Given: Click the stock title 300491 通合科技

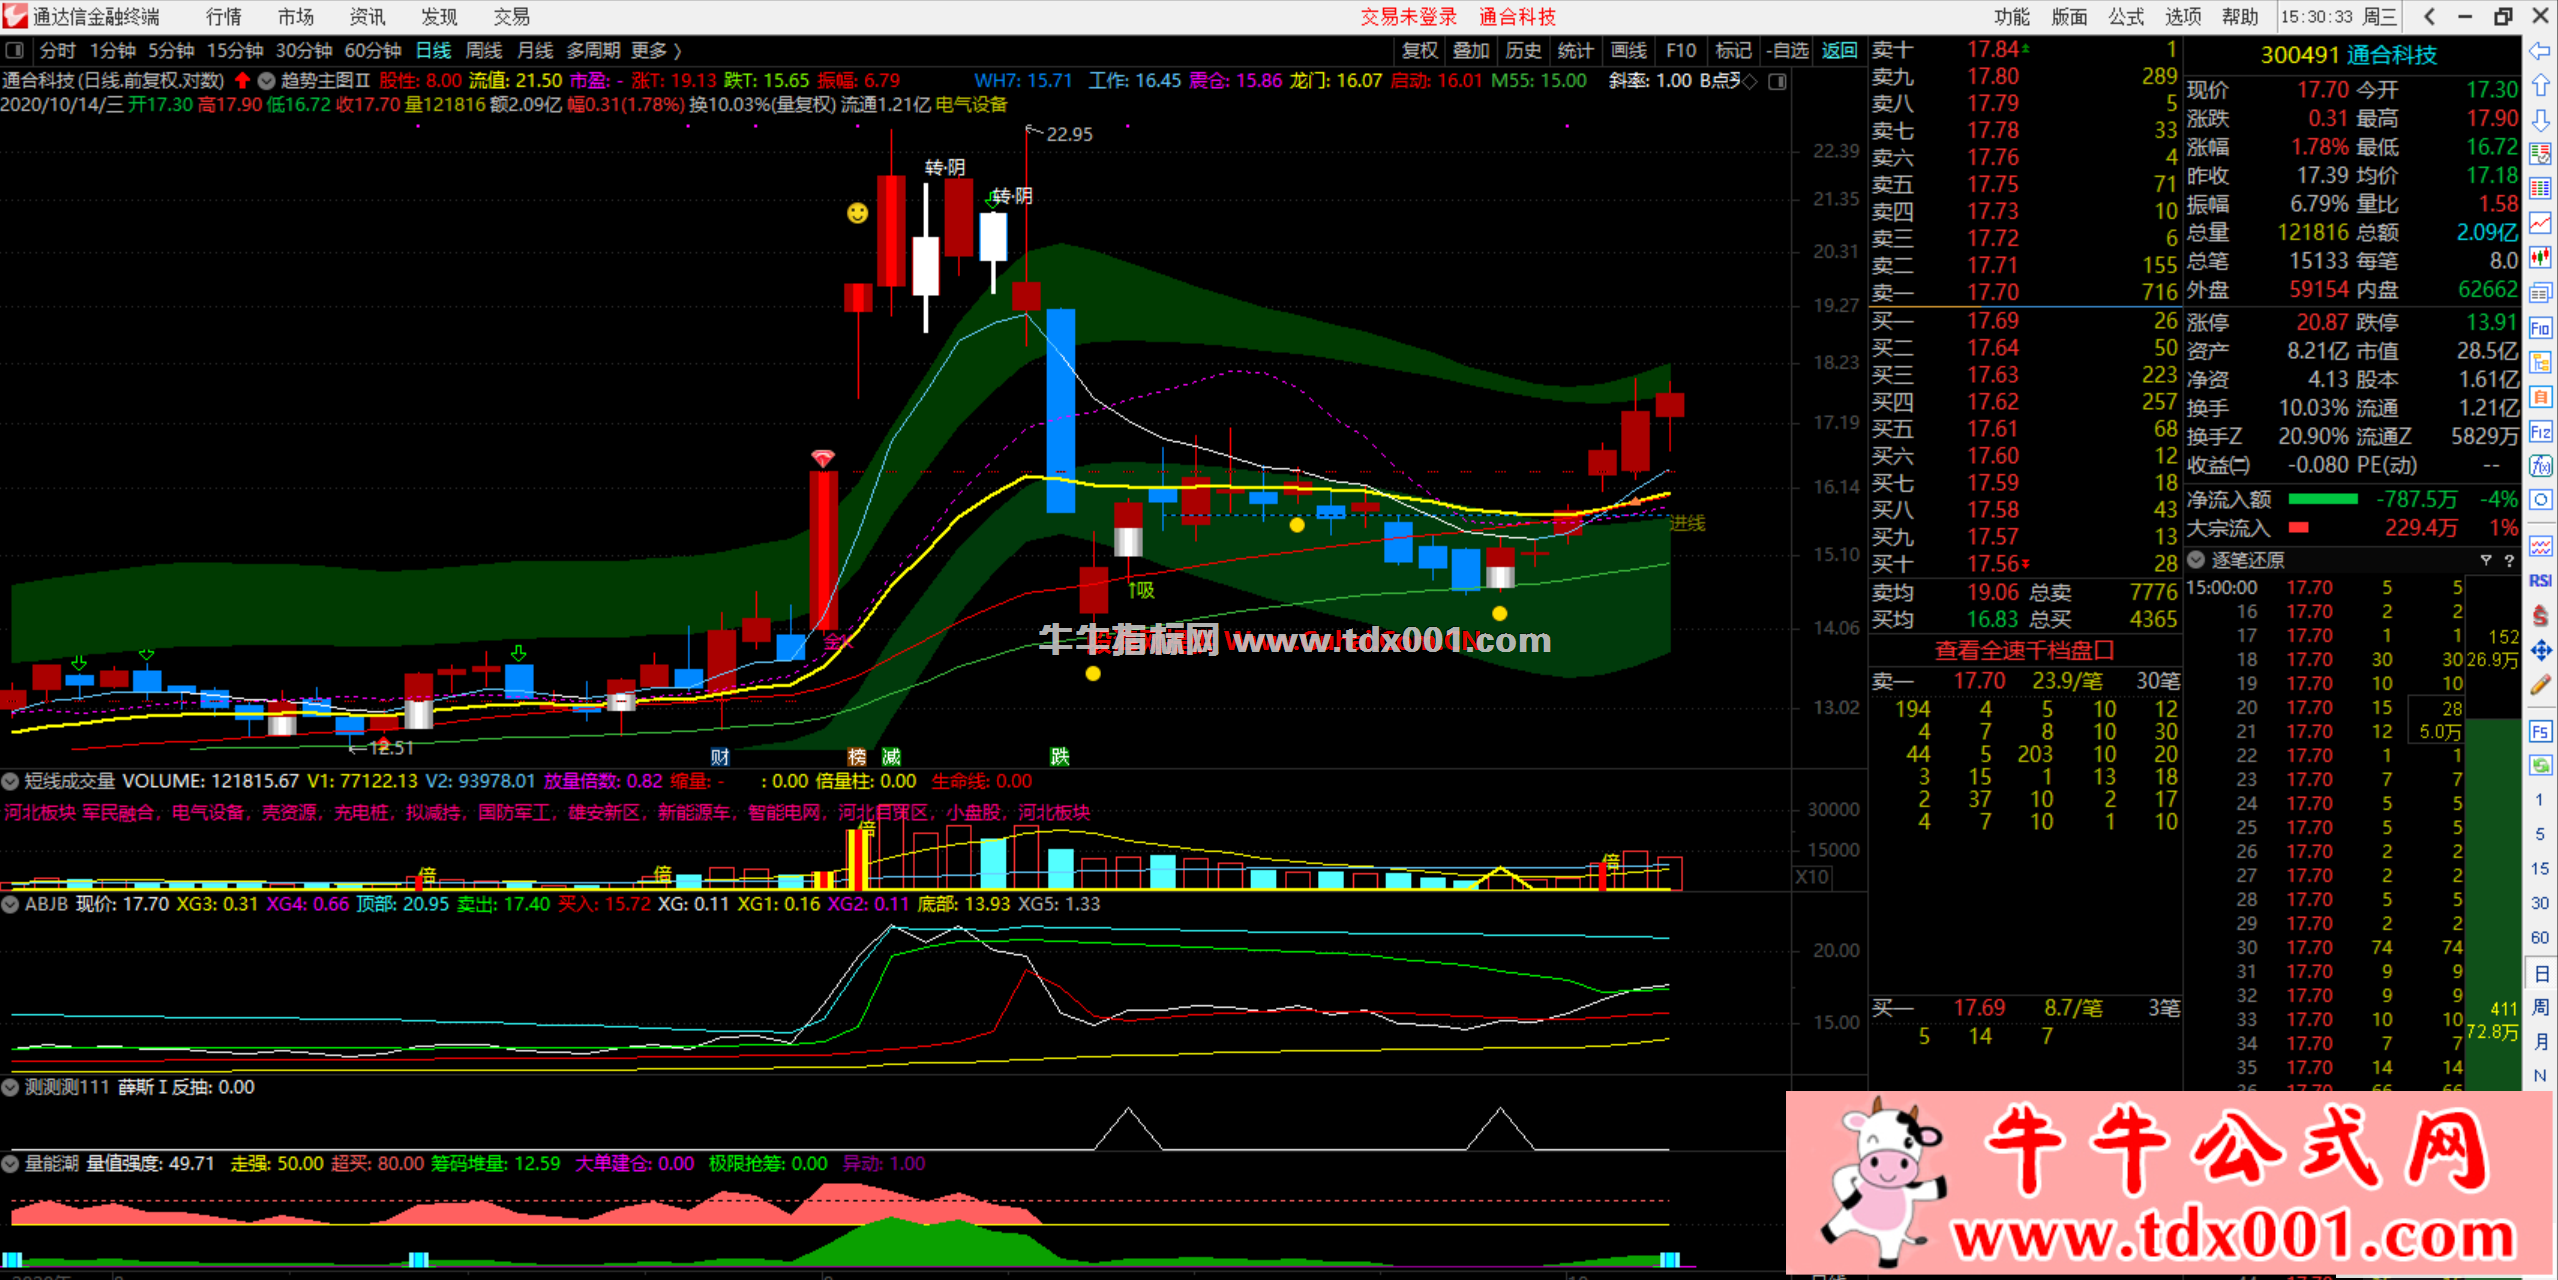Looking at the screenshot, I should pyautogui.click(x=2348, y=55).
